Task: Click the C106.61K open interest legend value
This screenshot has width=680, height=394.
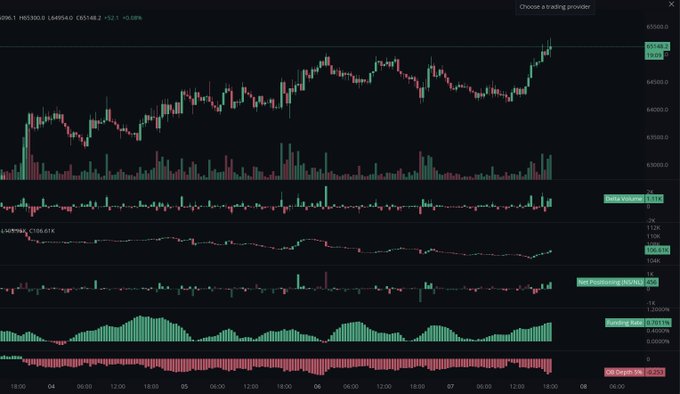Action: 42,231
